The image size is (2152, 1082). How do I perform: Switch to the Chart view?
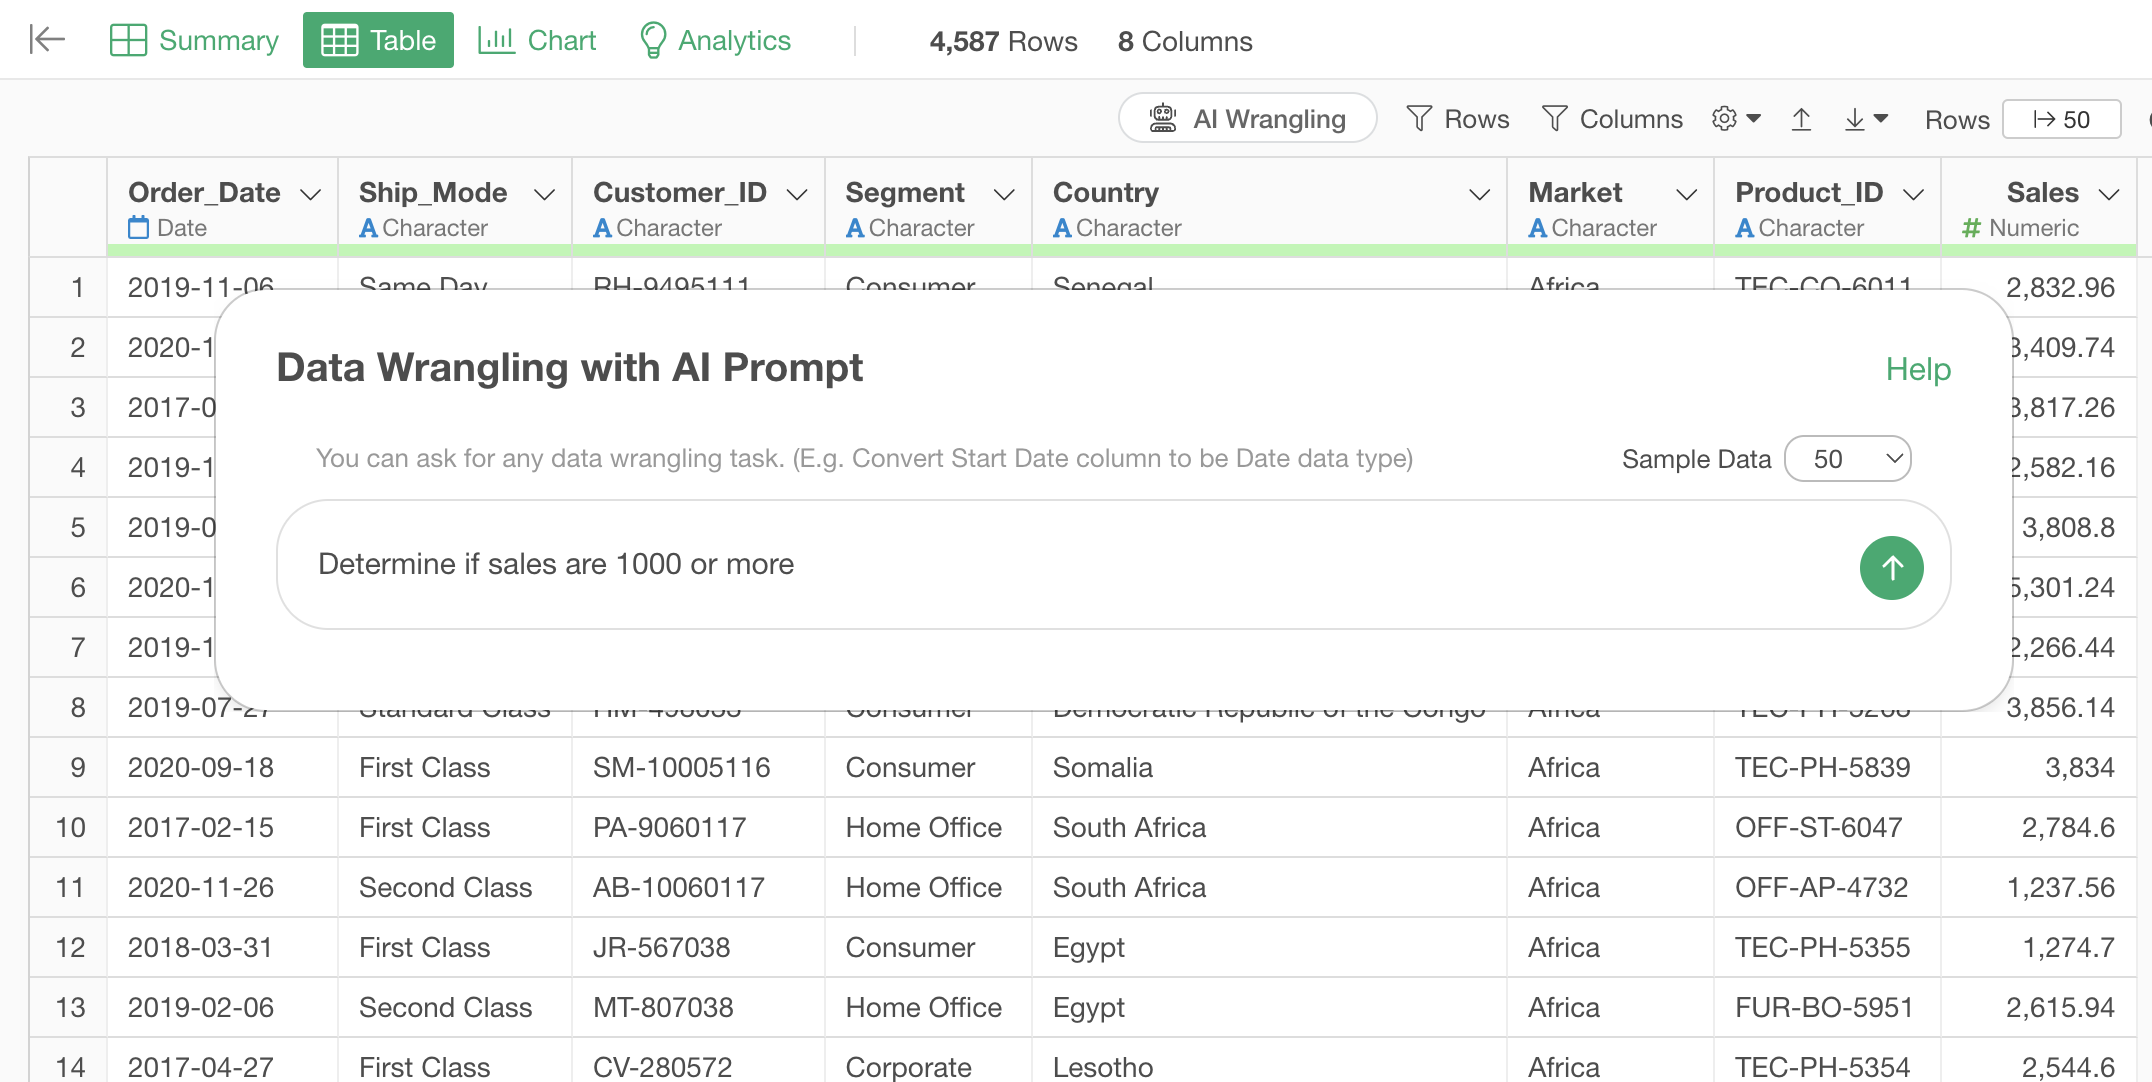click(x=537, y=40)
